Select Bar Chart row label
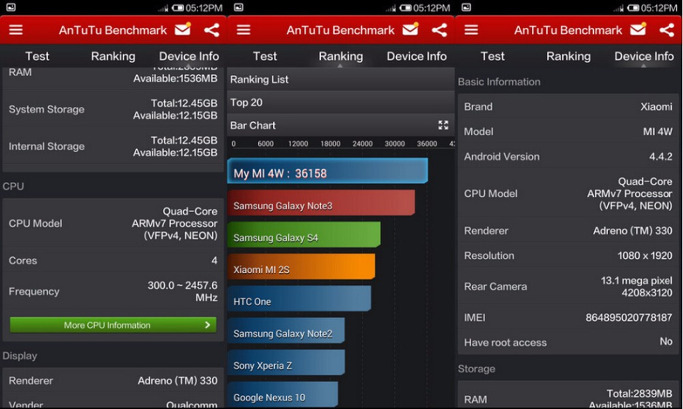The width and height of the screenshot is (683, 409). click(253, 125)
